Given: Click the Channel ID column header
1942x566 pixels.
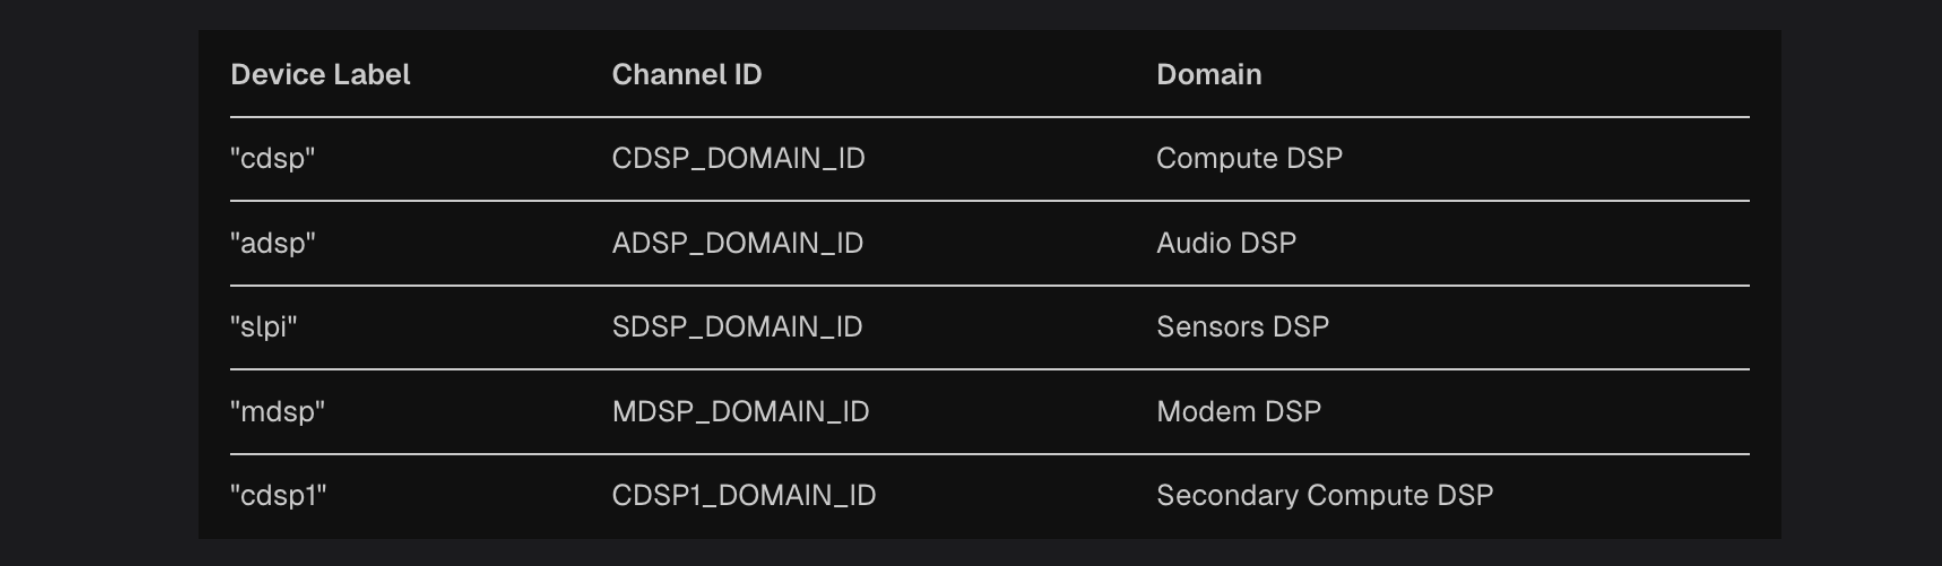Looking at the screenshot, I should [687, 75].
